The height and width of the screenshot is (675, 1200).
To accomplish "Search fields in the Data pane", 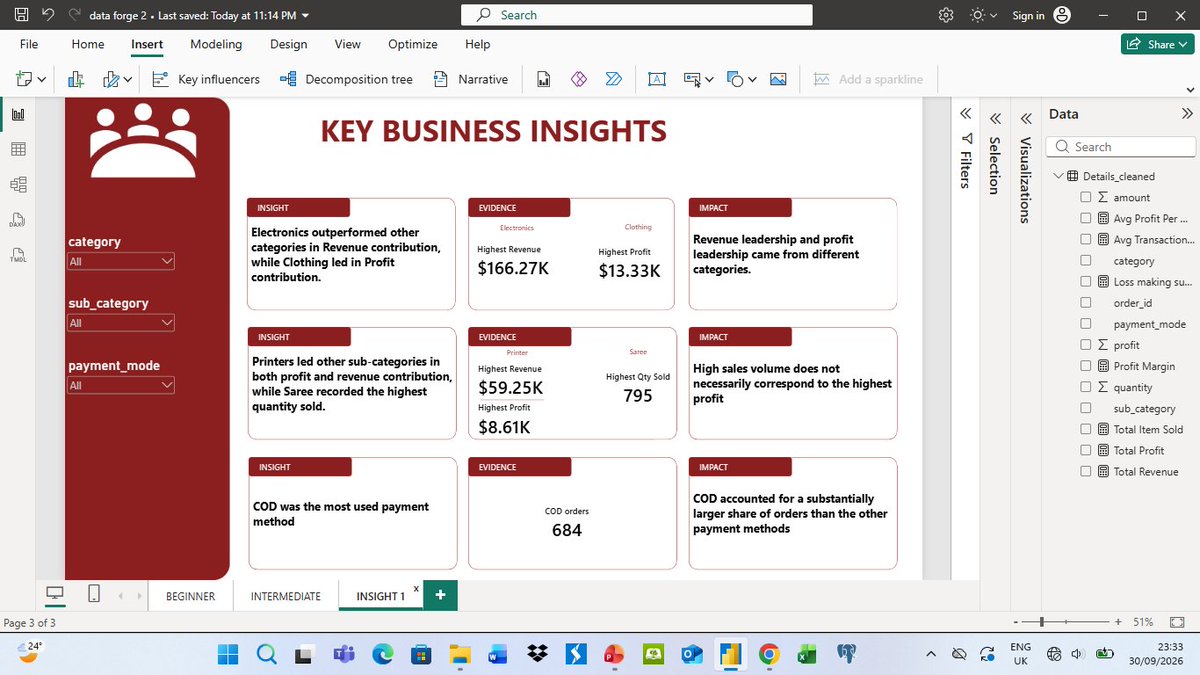I will pyautogui.click(x=1120, y=146).
